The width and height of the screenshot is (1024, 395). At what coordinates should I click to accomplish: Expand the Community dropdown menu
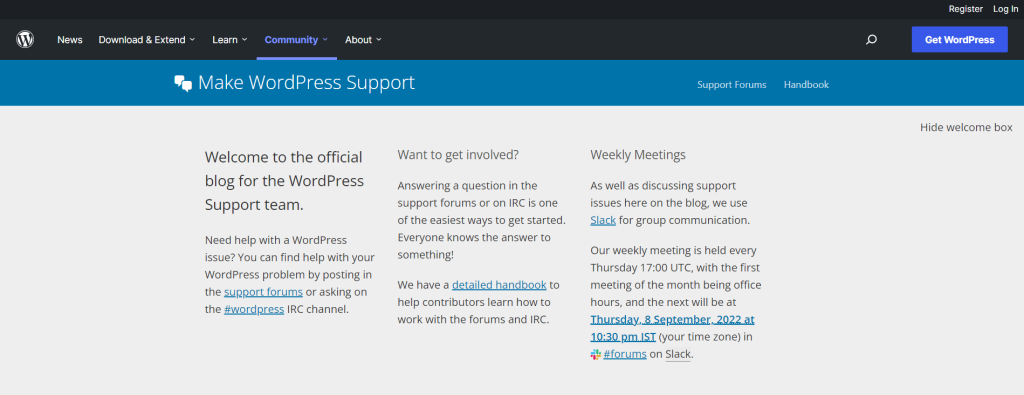pos(296,40)
